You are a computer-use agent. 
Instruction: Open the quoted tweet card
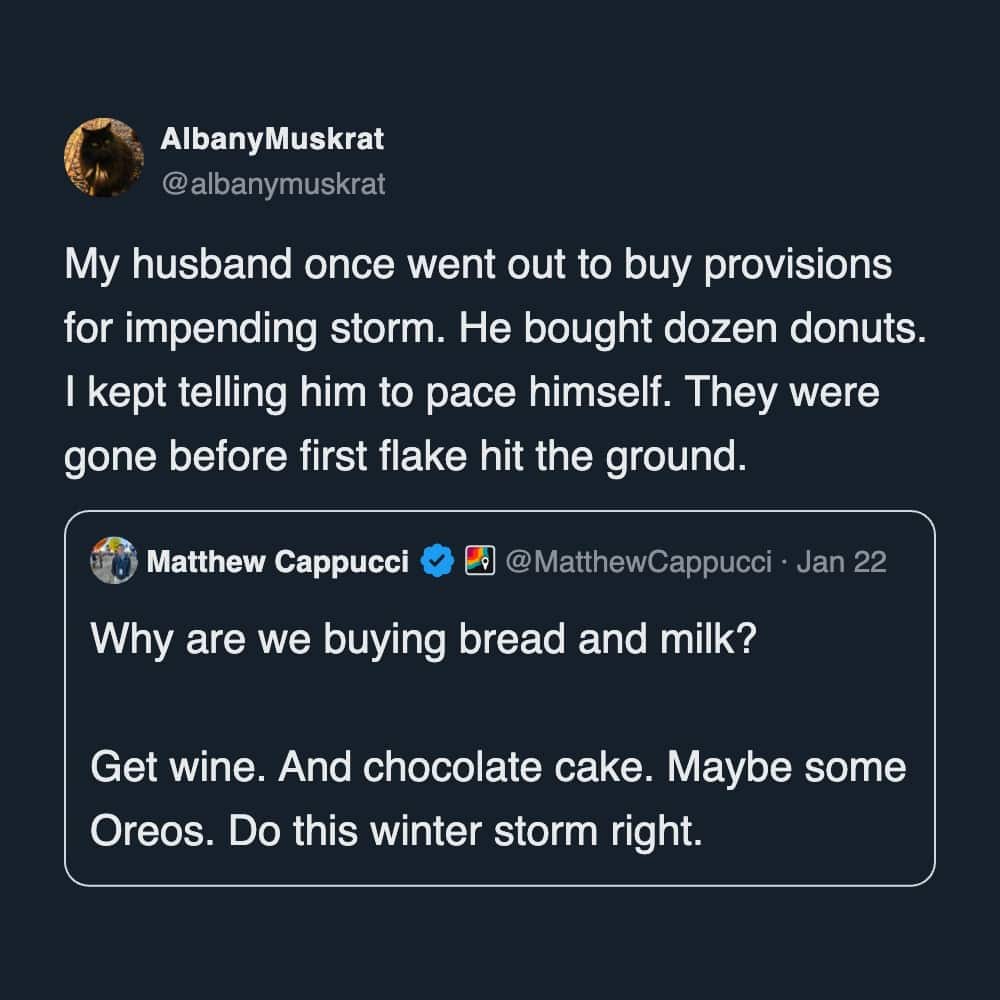pos(500,700)
